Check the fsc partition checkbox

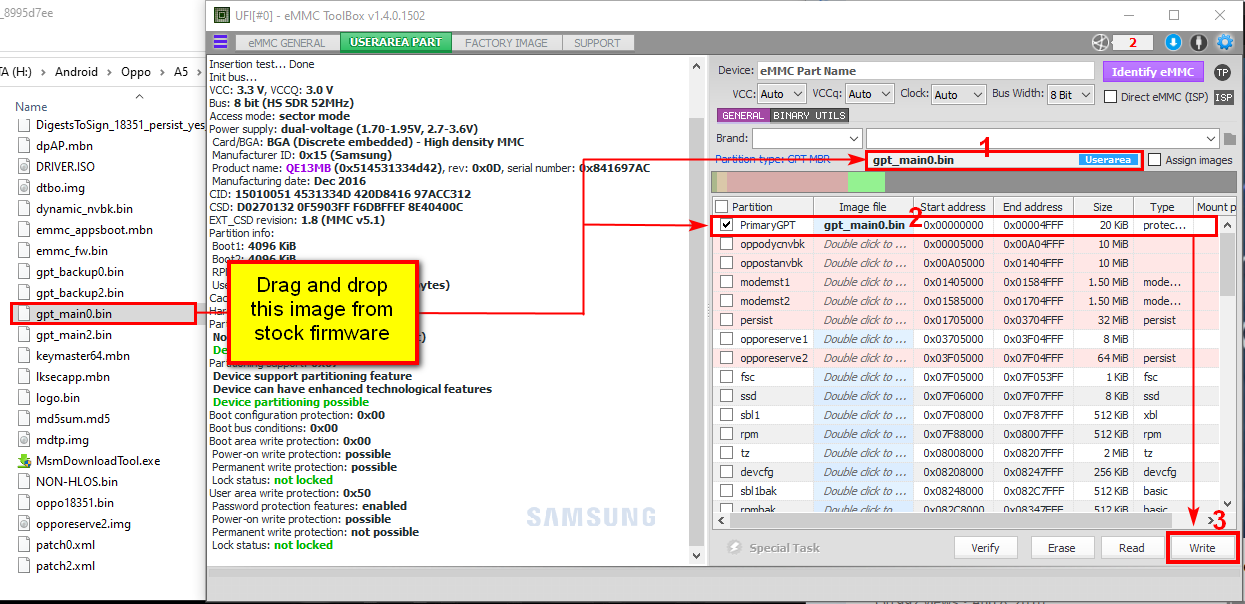pyautogui.click(x=726, y=377)
